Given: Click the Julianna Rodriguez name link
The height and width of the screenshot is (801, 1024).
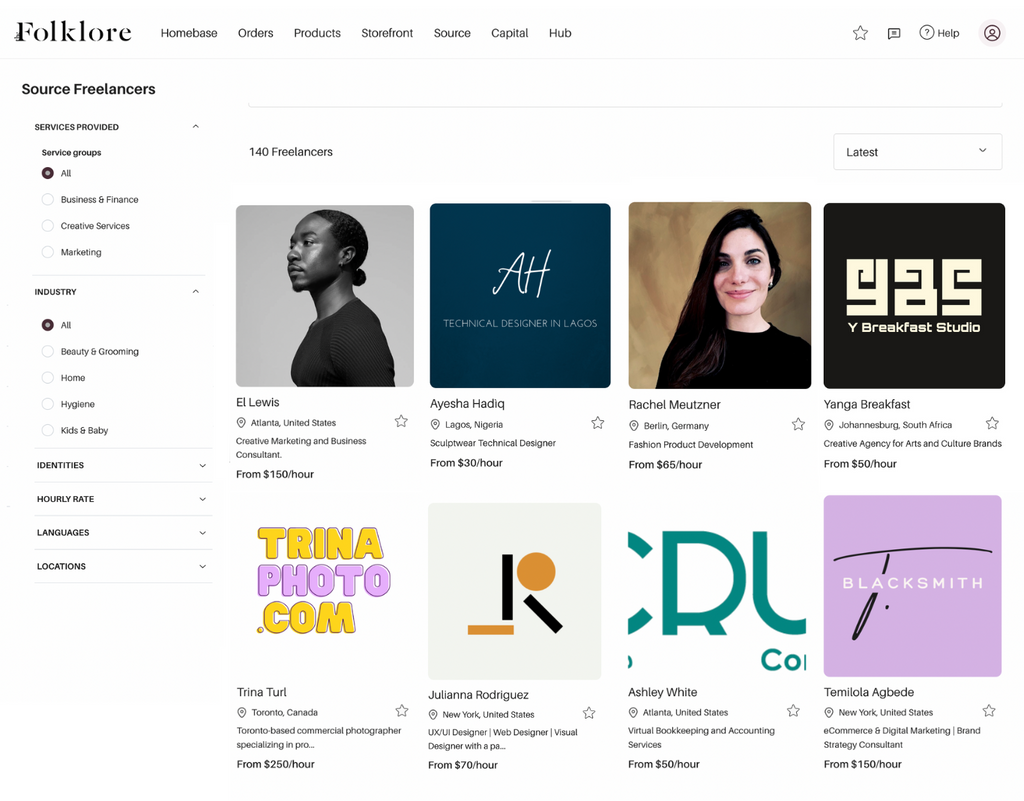Looking at the screenshot, I should pyautogui.click(x=478, y=695).
